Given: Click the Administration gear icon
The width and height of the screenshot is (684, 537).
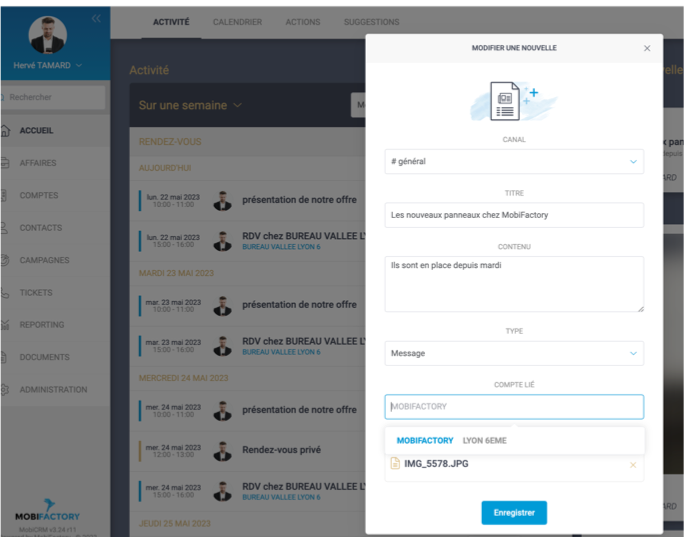Looking at the screenshot, I should click(x=5, y=390).
